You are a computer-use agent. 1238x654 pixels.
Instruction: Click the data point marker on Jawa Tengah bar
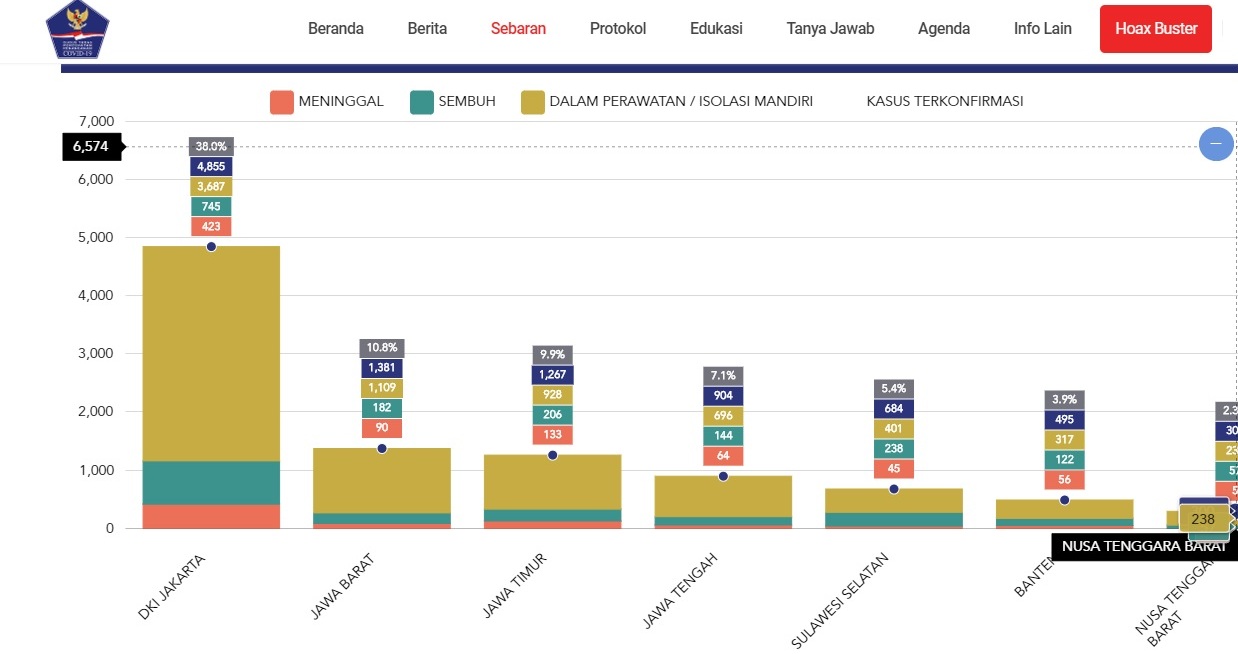[x=723, y=476]
